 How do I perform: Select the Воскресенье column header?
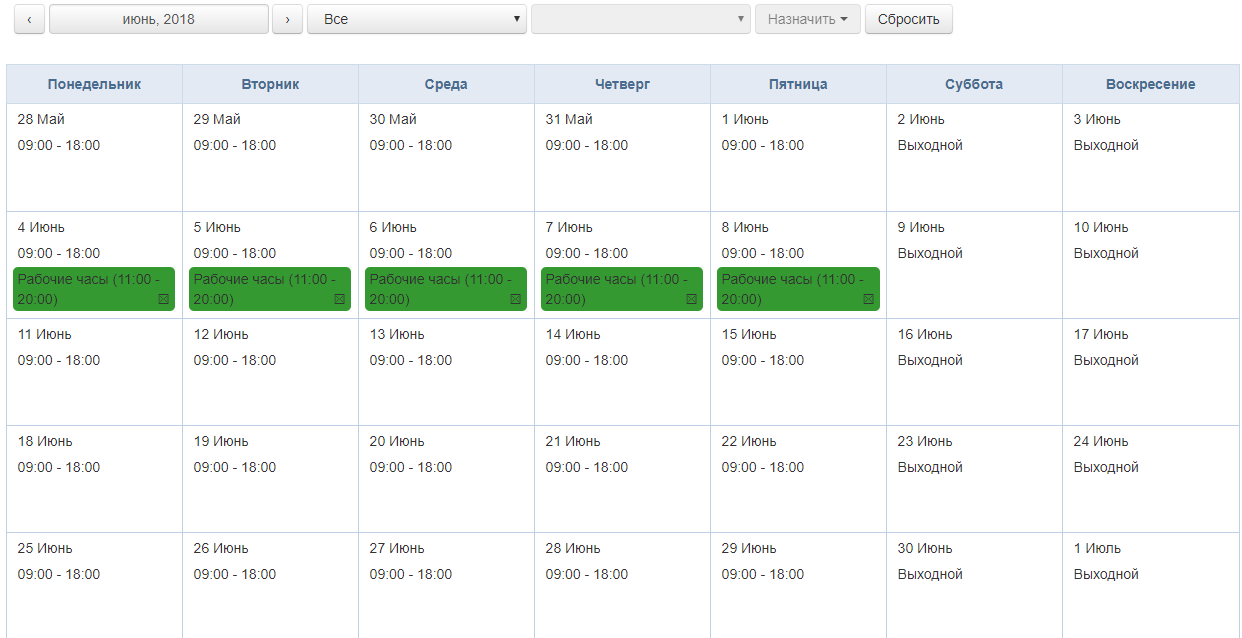pos(1150,84)
